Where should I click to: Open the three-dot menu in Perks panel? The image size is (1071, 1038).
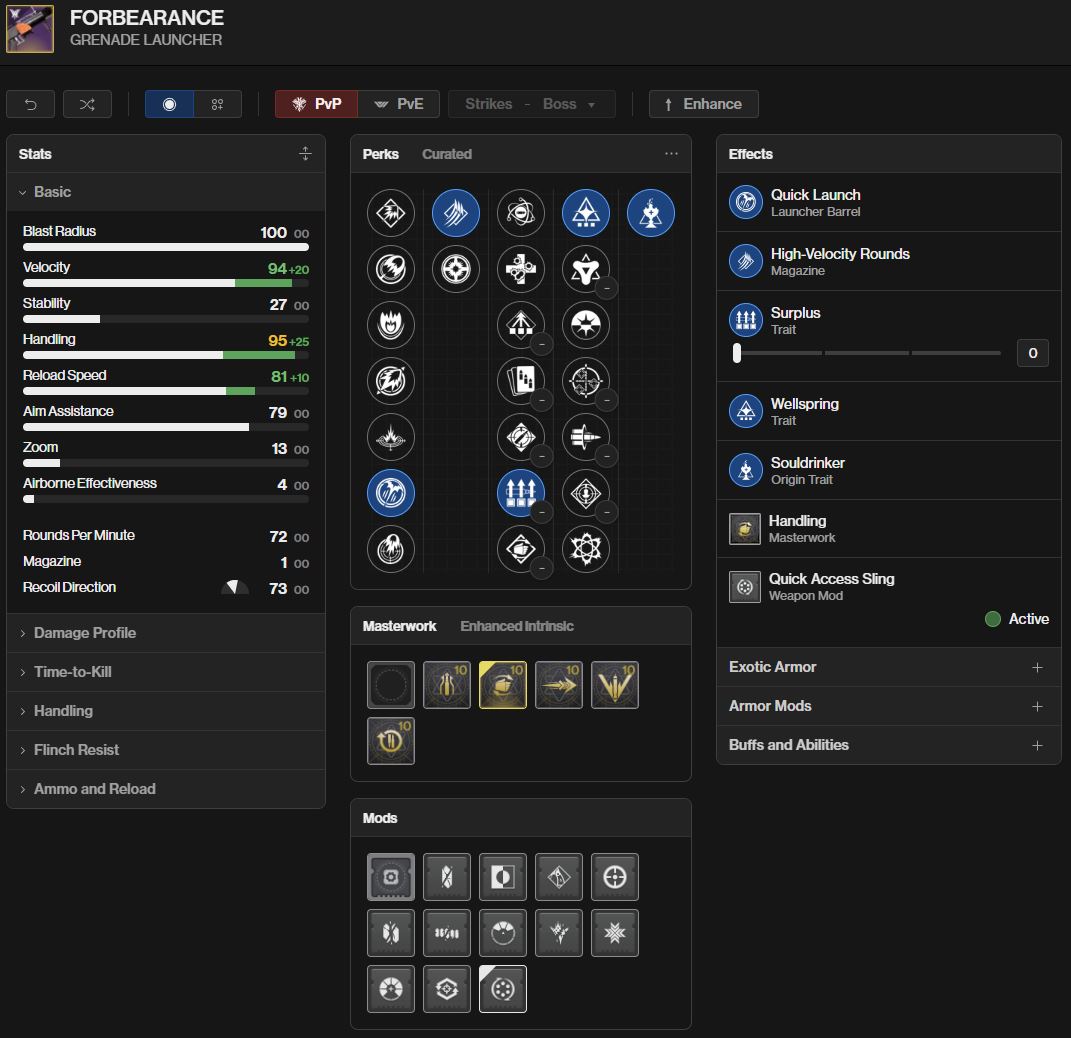pos(671,154)
